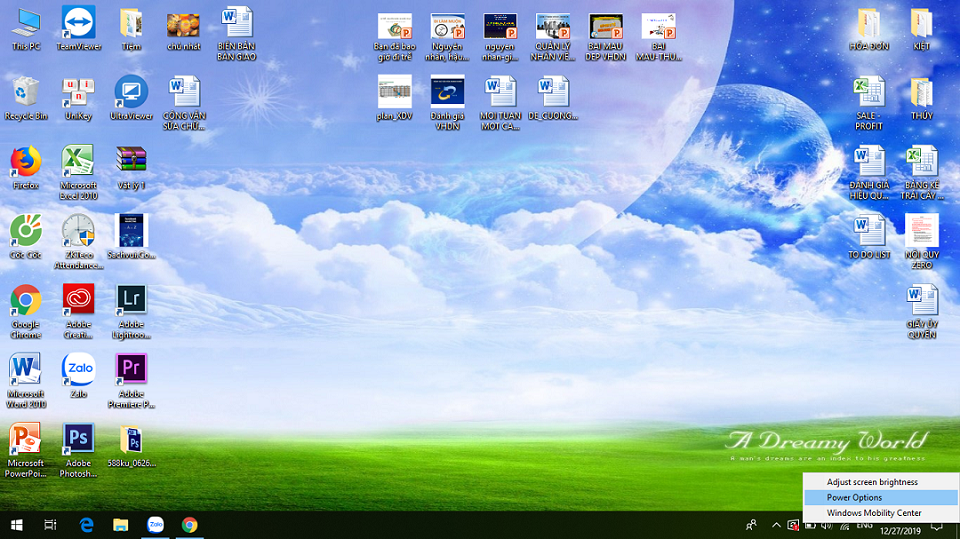
Task: Open Windows Mobility Center from the menu
Action: pos(873,513)
